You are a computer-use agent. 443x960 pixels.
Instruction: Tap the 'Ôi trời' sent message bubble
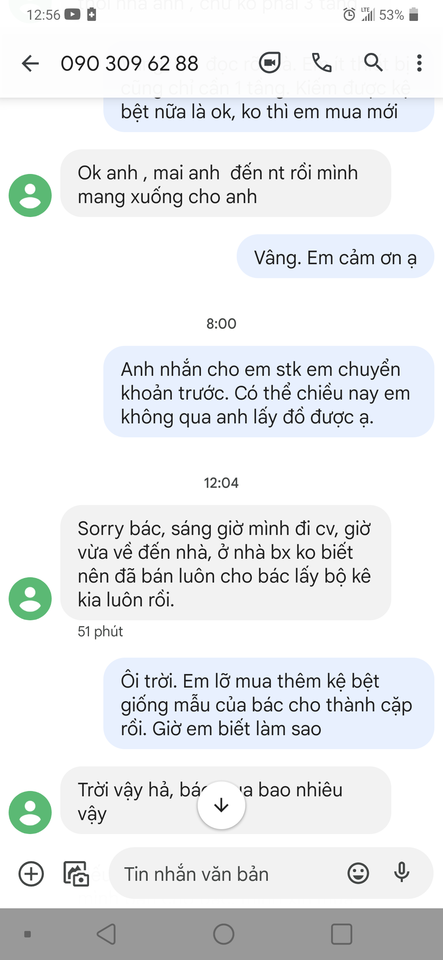269,703
